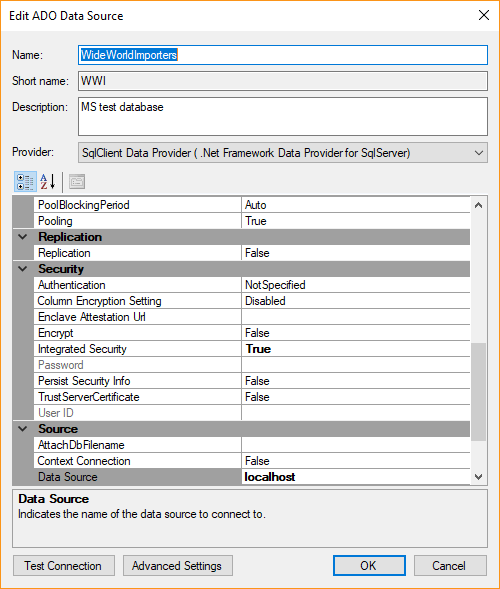Screen dimensions: 500x589
Task: Select Column Encryption Setting property
Action: point(137,301)
